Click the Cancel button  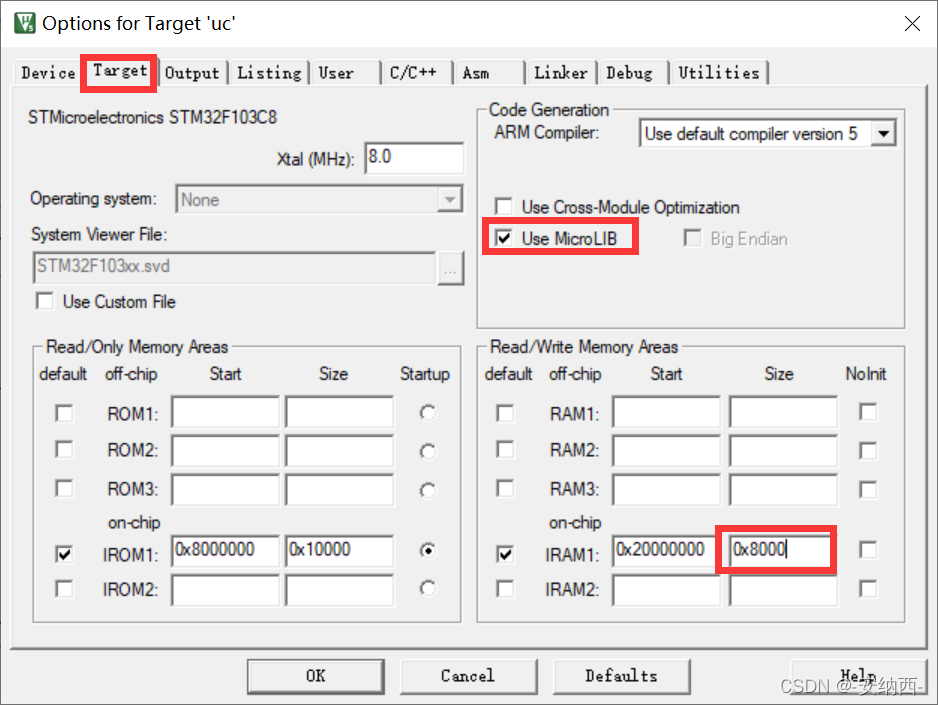[468, 676]
